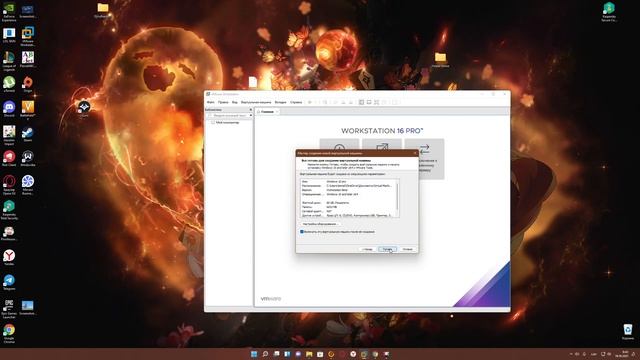Close the library panel with its X
Image resolution: width=640 pixels, height=360 pixels.
click(251, 109)
